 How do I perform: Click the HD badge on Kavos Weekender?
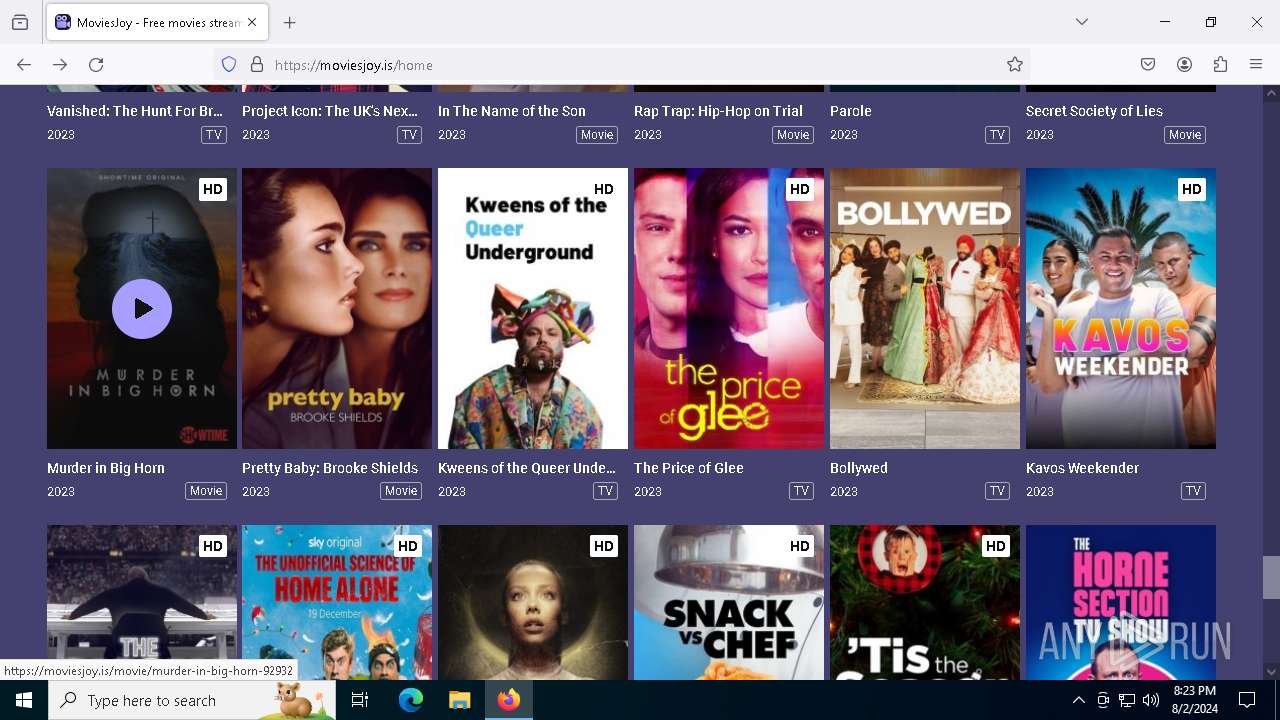[1191, 189]
